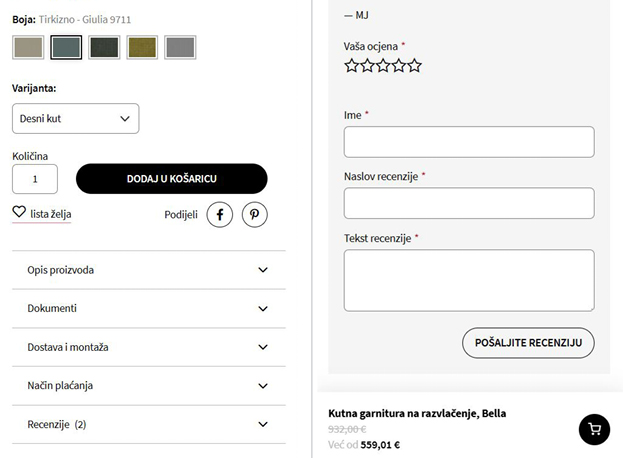Pick the beige color swatch

point(28,47)
